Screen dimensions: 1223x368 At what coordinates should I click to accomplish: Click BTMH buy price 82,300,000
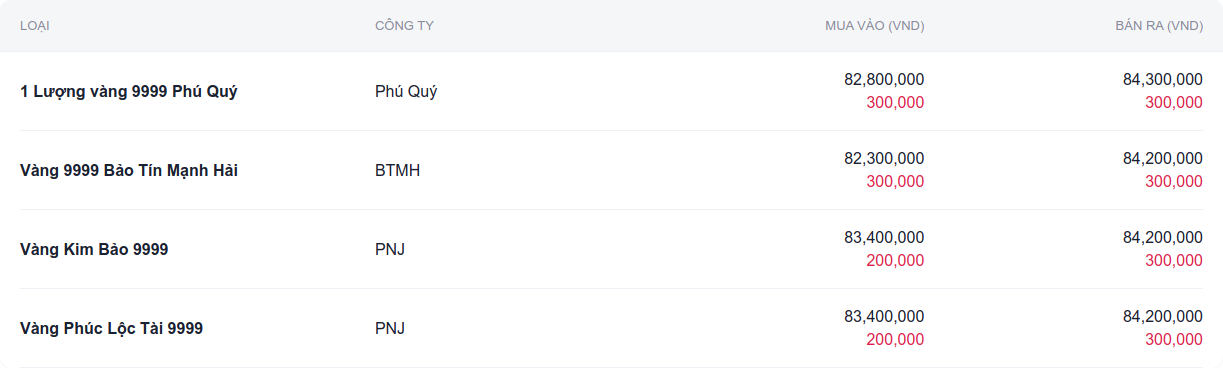click(884, 158)
